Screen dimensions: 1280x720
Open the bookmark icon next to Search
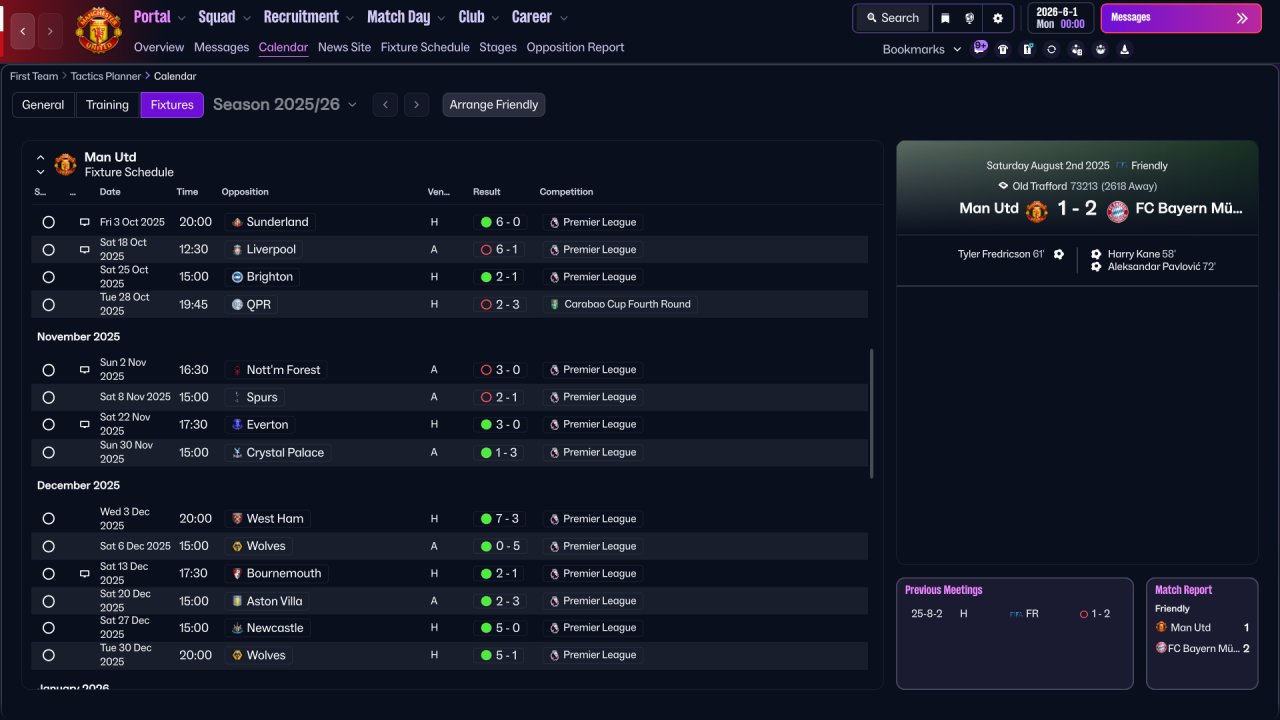coord(945,18)
